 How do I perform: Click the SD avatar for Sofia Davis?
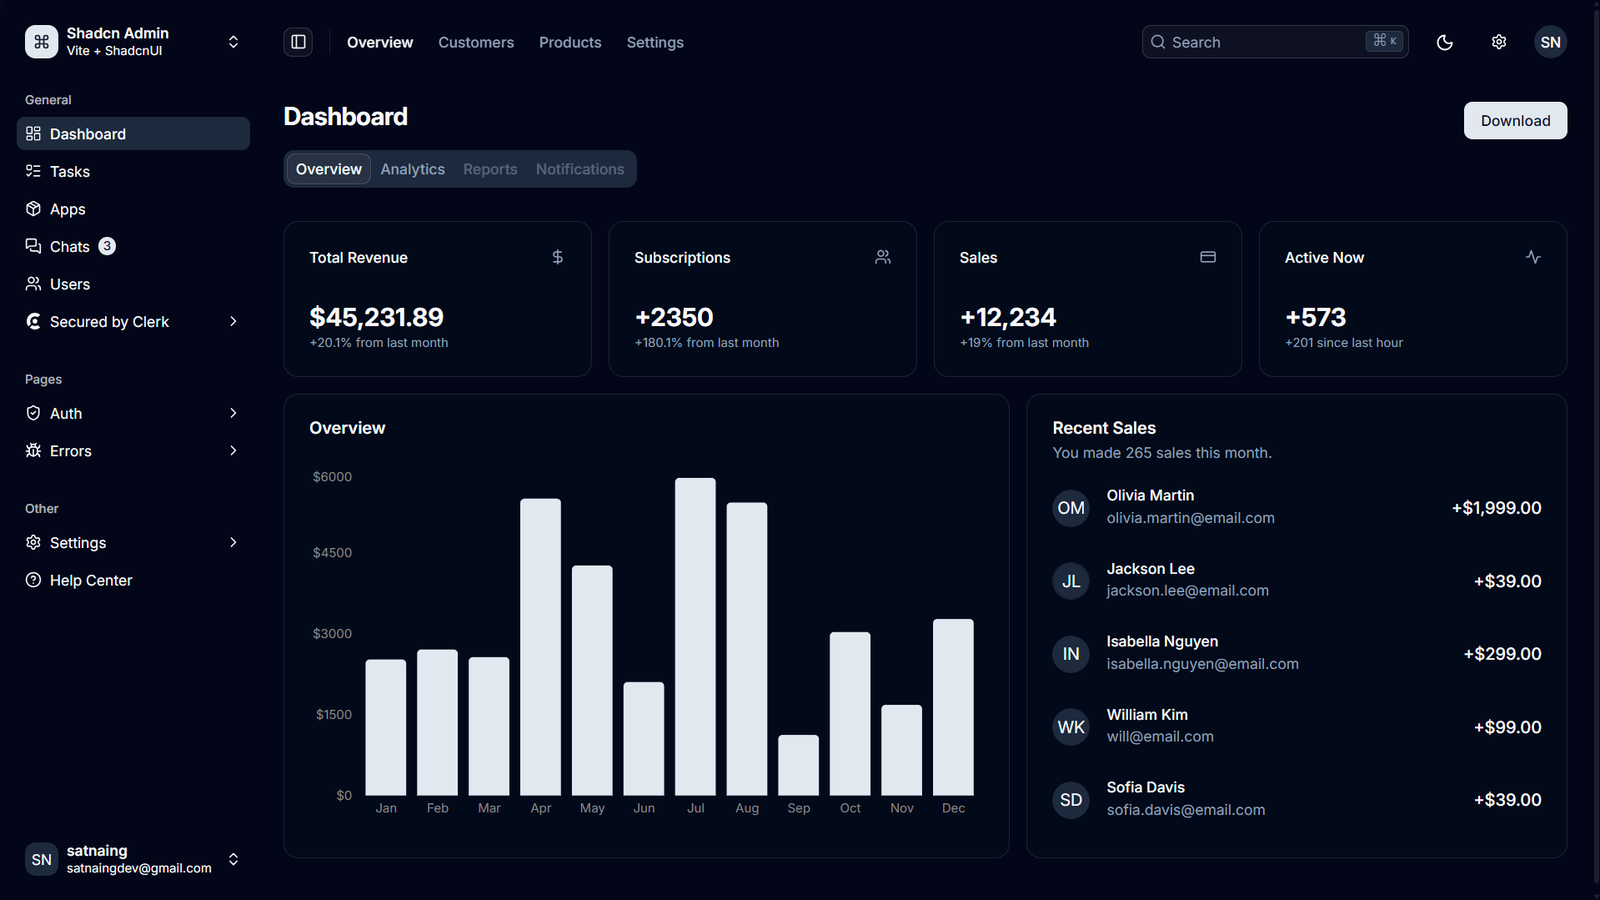(1071, 800)
